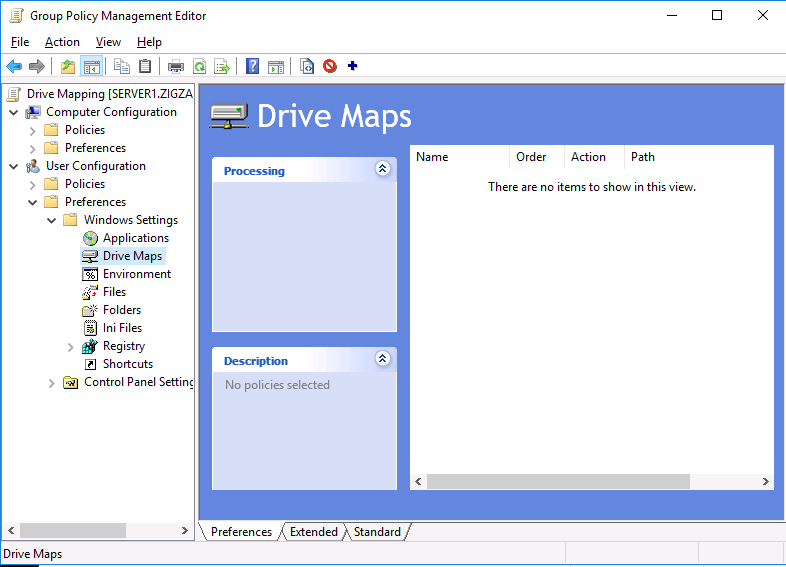Click the Refresh toolbar icon
Image resolution: width=786 pixels, height=567 pixels.
point(200,66)
